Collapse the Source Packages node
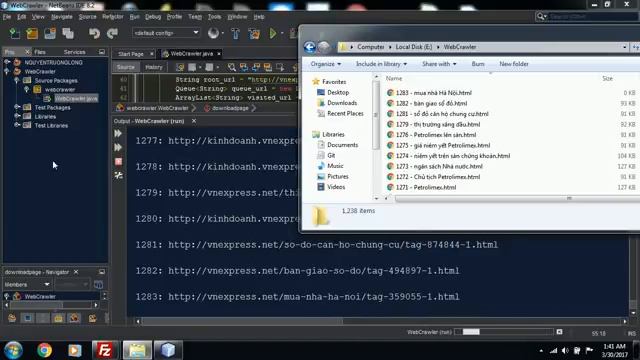This screenshot has height=360, width=640. coord(17,80)
